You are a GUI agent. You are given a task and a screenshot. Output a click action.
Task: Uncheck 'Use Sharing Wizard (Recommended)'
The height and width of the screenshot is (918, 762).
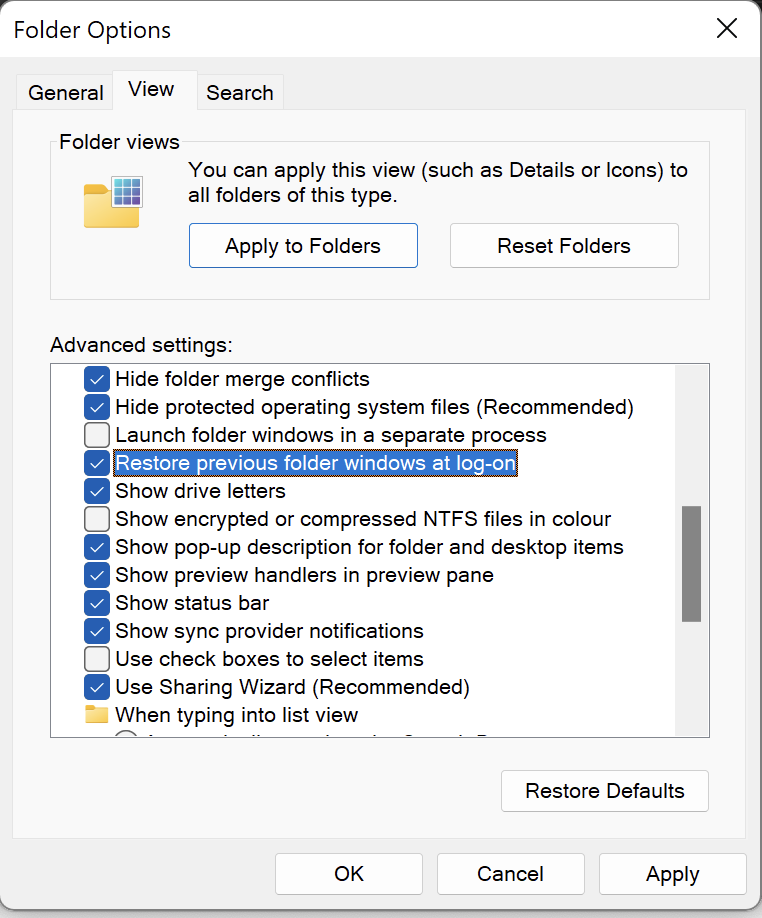[96, 687]
